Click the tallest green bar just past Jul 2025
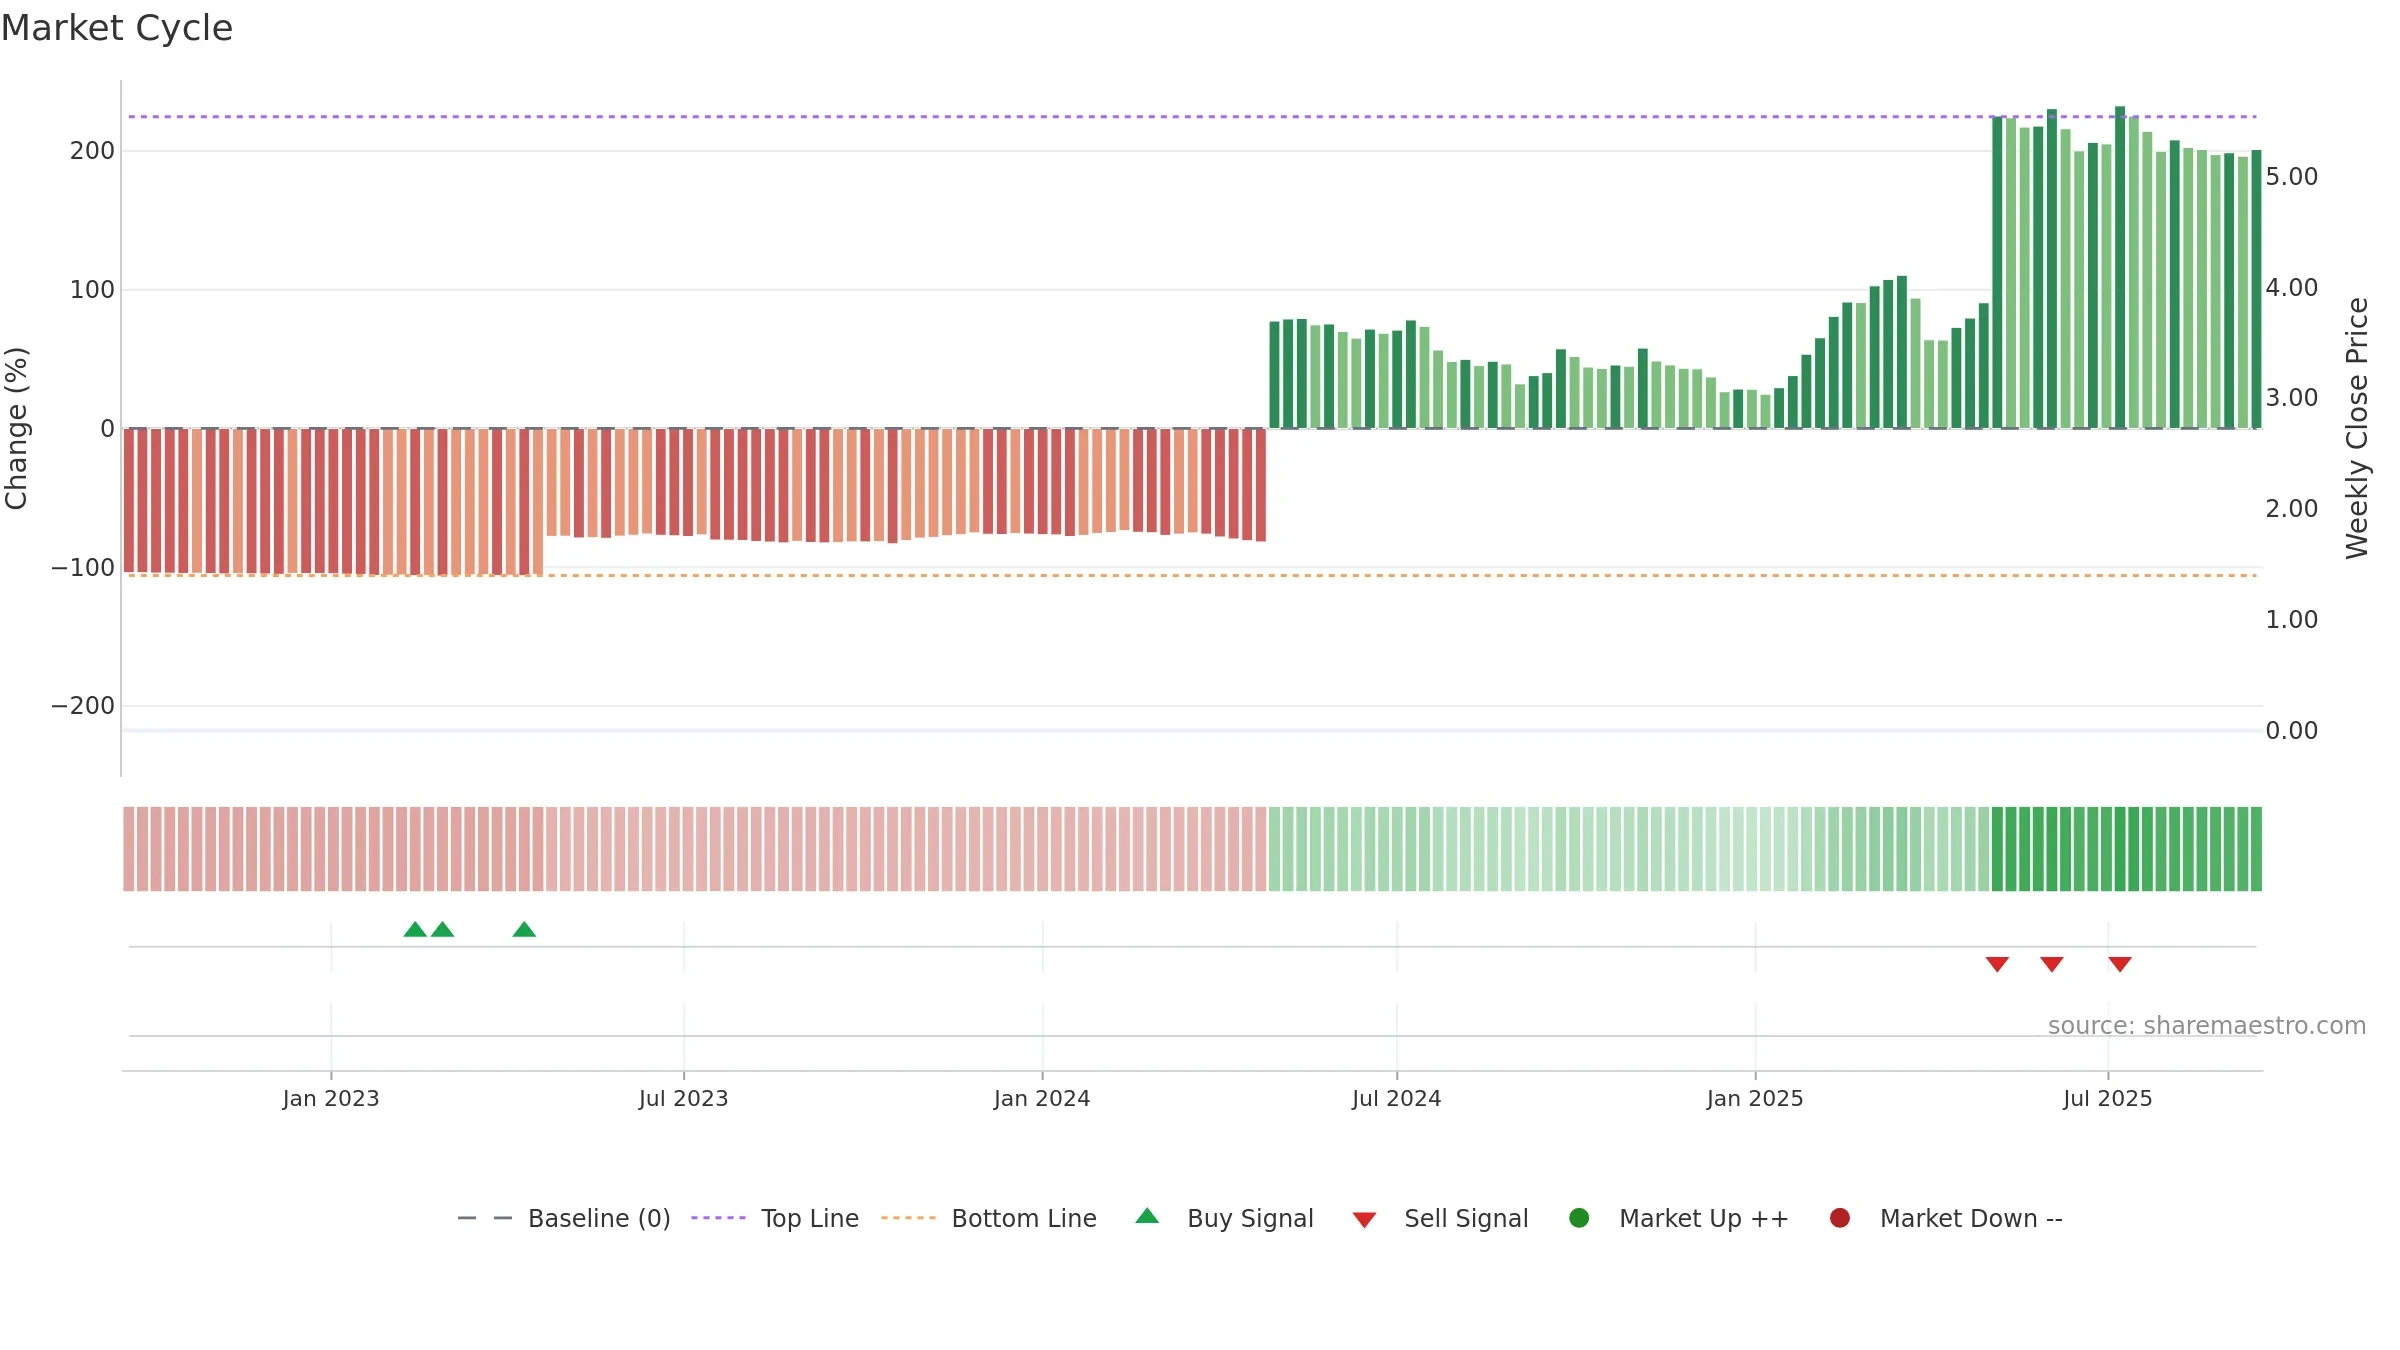This screenshot has height=1350, width=2400. (x=2120, y=267)
